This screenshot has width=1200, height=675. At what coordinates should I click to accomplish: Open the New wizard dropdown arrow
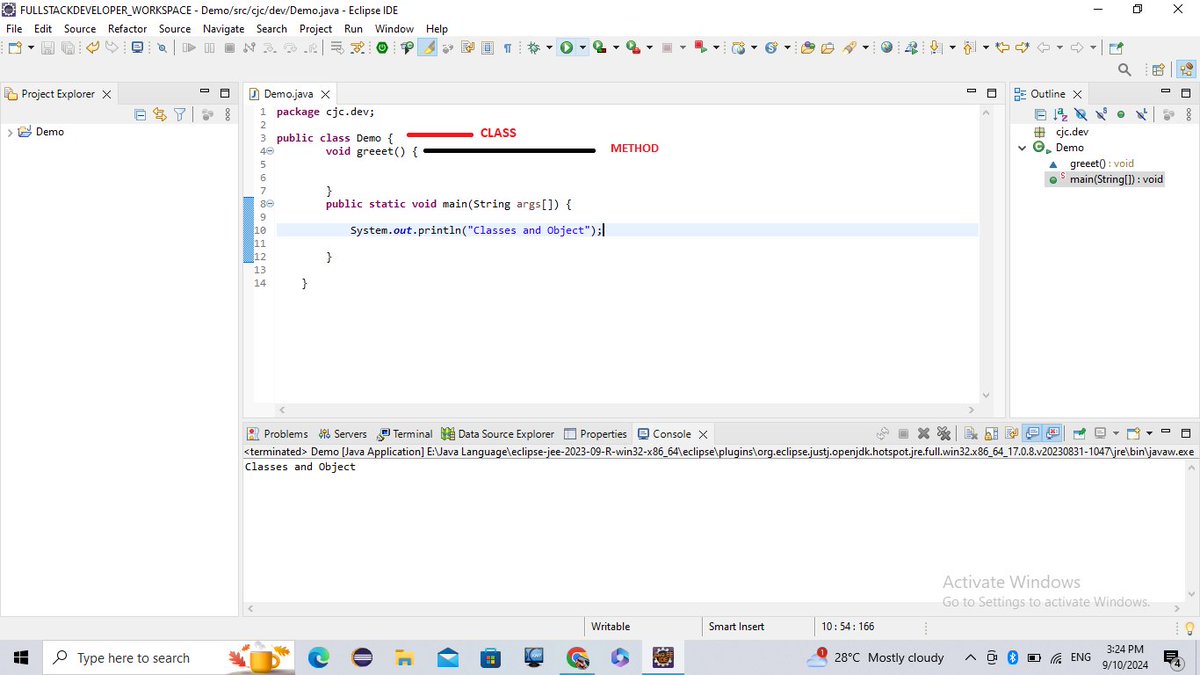(31, 47)
